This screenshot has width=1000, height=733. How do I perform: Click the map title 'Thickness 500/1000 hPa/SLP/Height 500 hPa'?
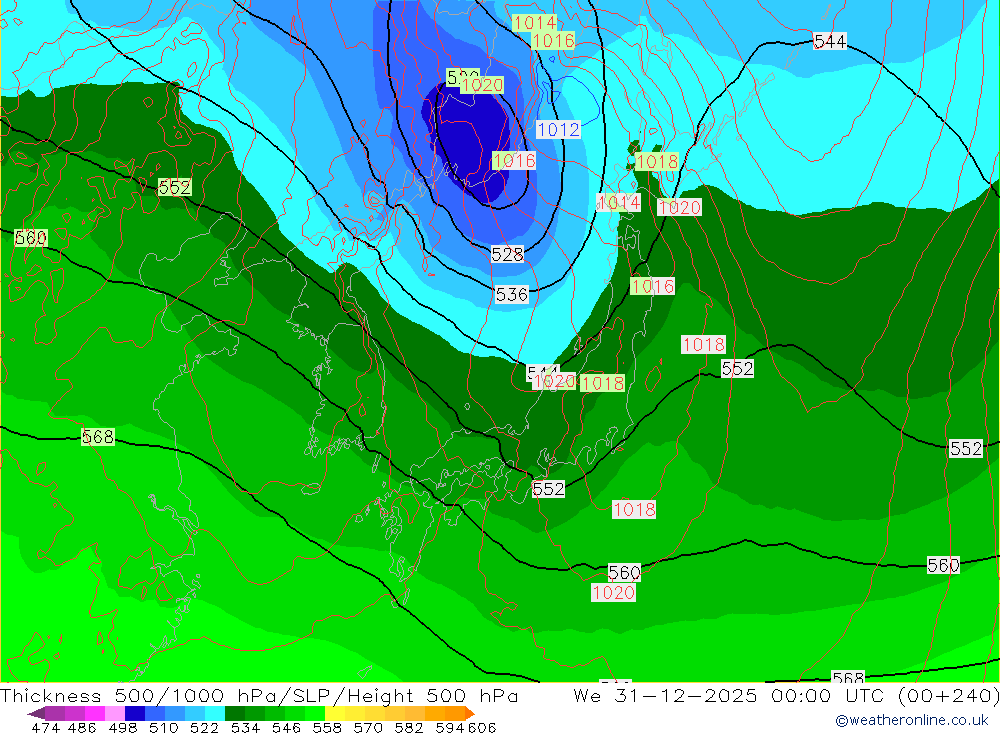tap(259, 695)
